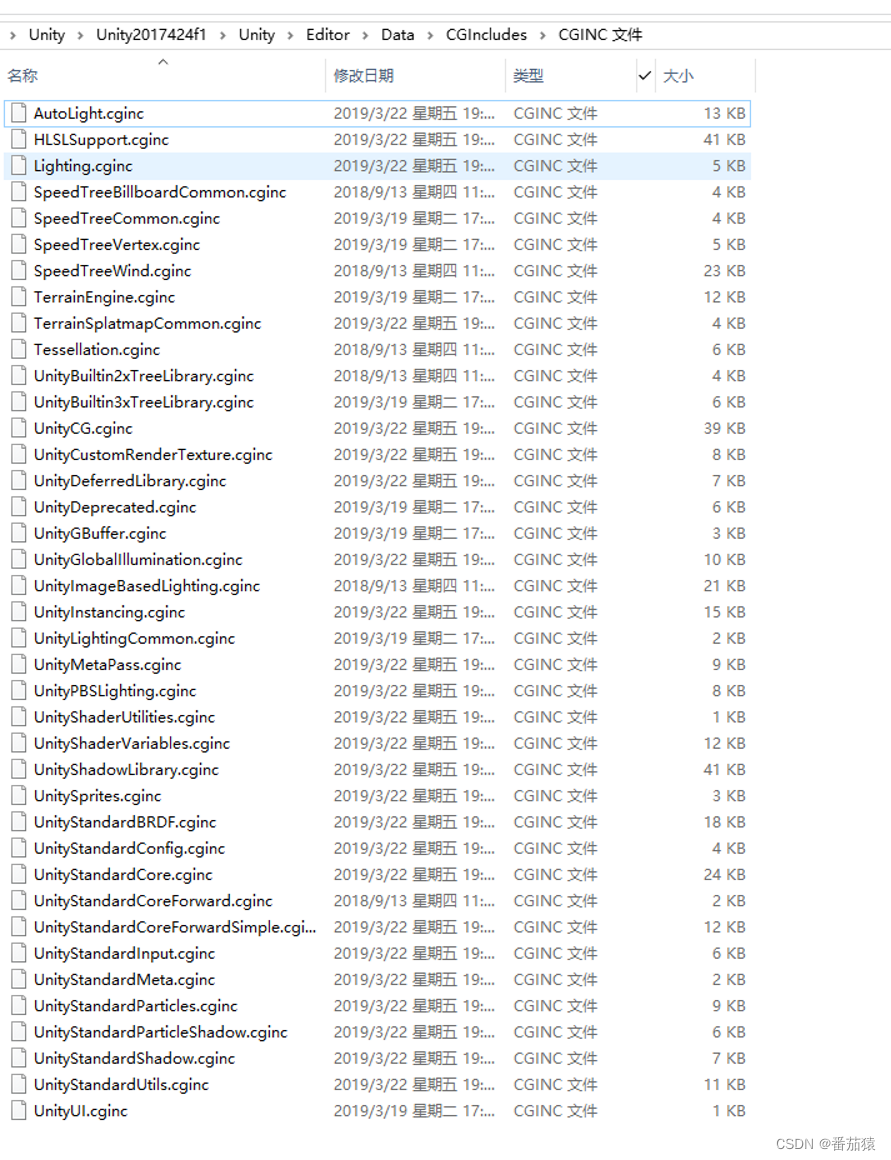Select UnityInstancing.cginc in the file list
This screenshot has width=891, height=1160.
coord(107,611)
